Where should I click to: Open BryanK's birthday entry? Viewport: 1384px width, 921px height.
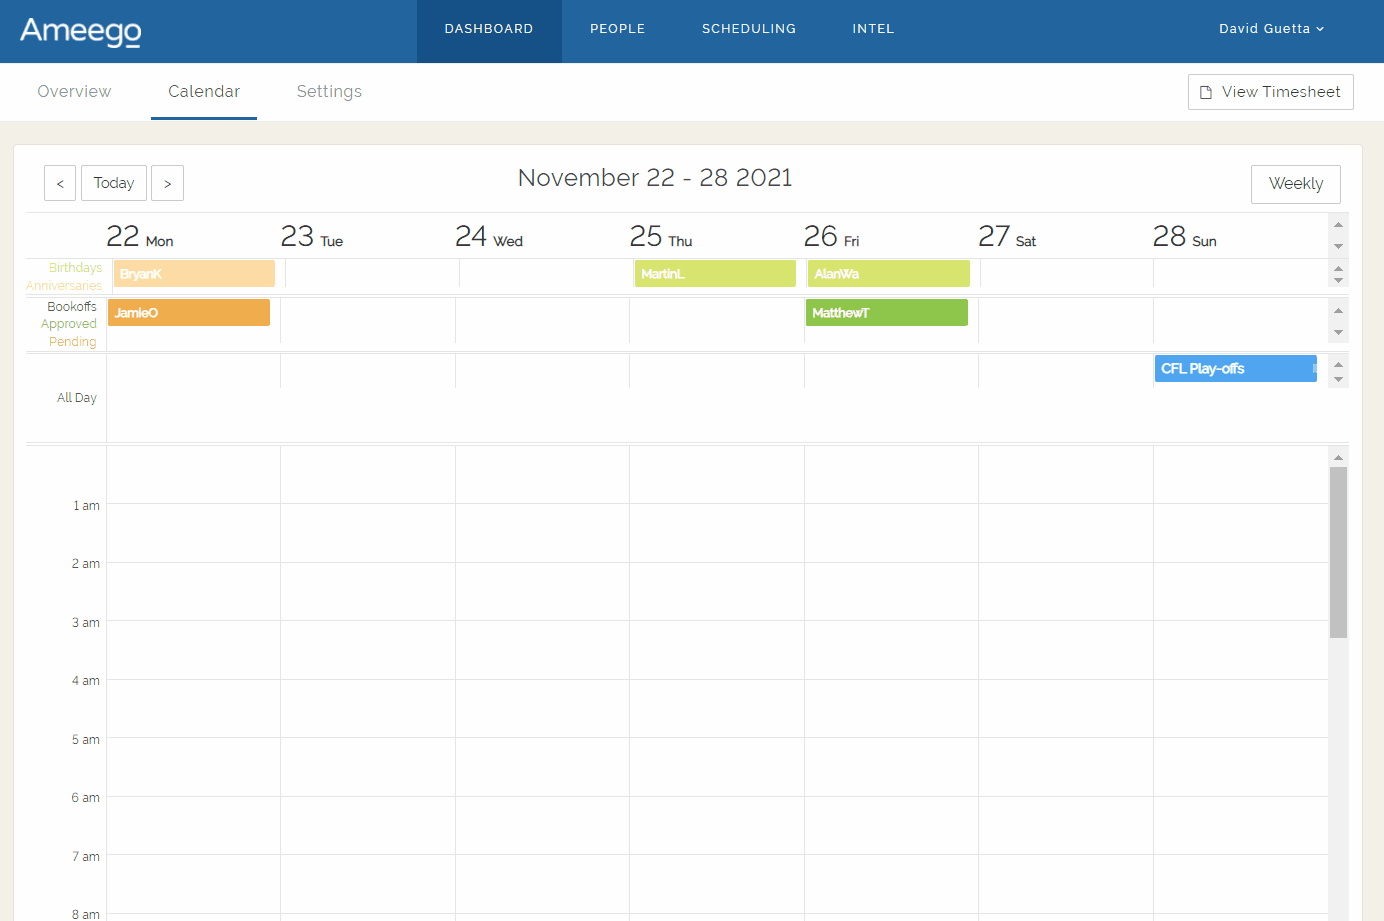(193, 273)
